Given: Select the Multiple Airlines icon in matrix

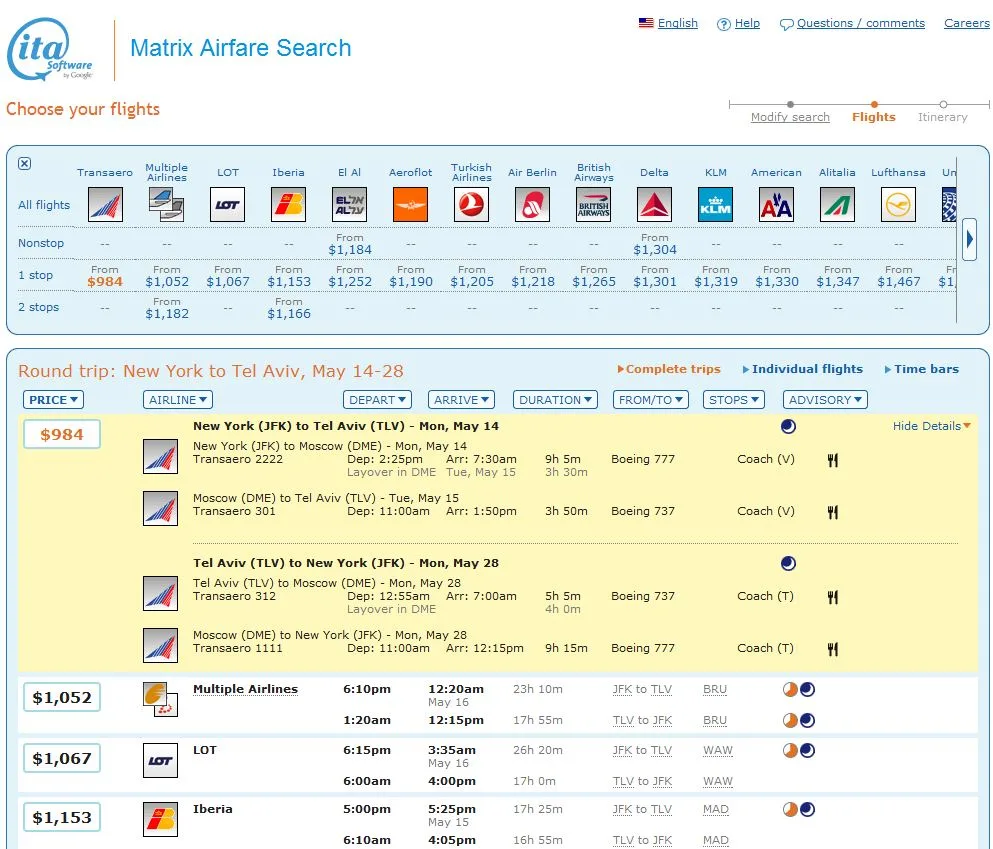Looking at the screenshot, I should (166, 204).
